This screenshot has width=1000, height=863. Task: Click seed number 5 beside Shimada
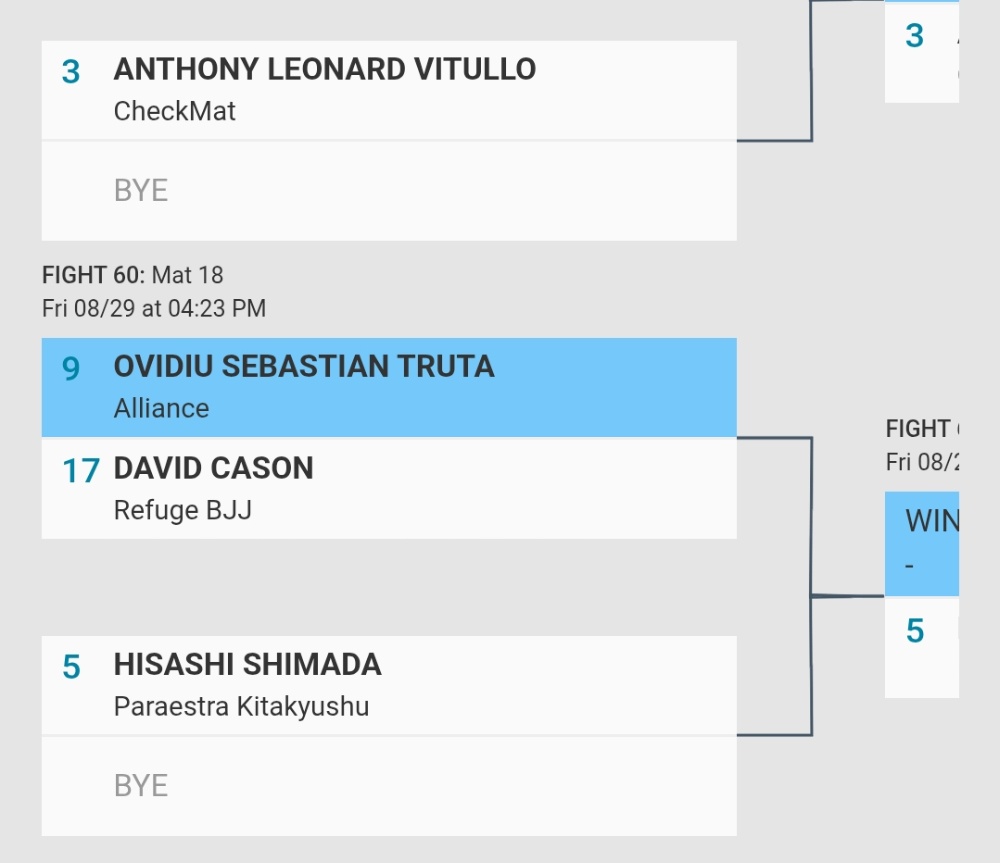[71, 667]
